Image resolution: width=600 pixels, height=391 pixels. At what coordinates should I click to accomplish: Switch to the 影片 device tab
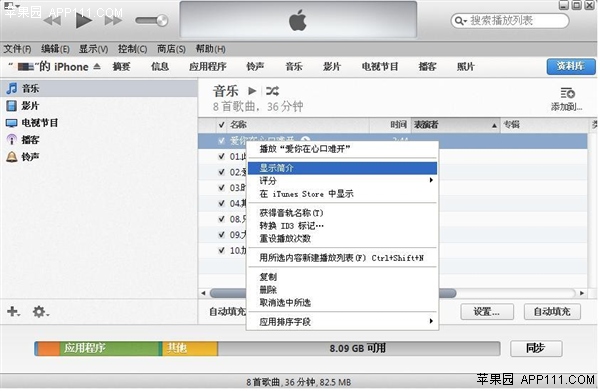coord(332,67)
